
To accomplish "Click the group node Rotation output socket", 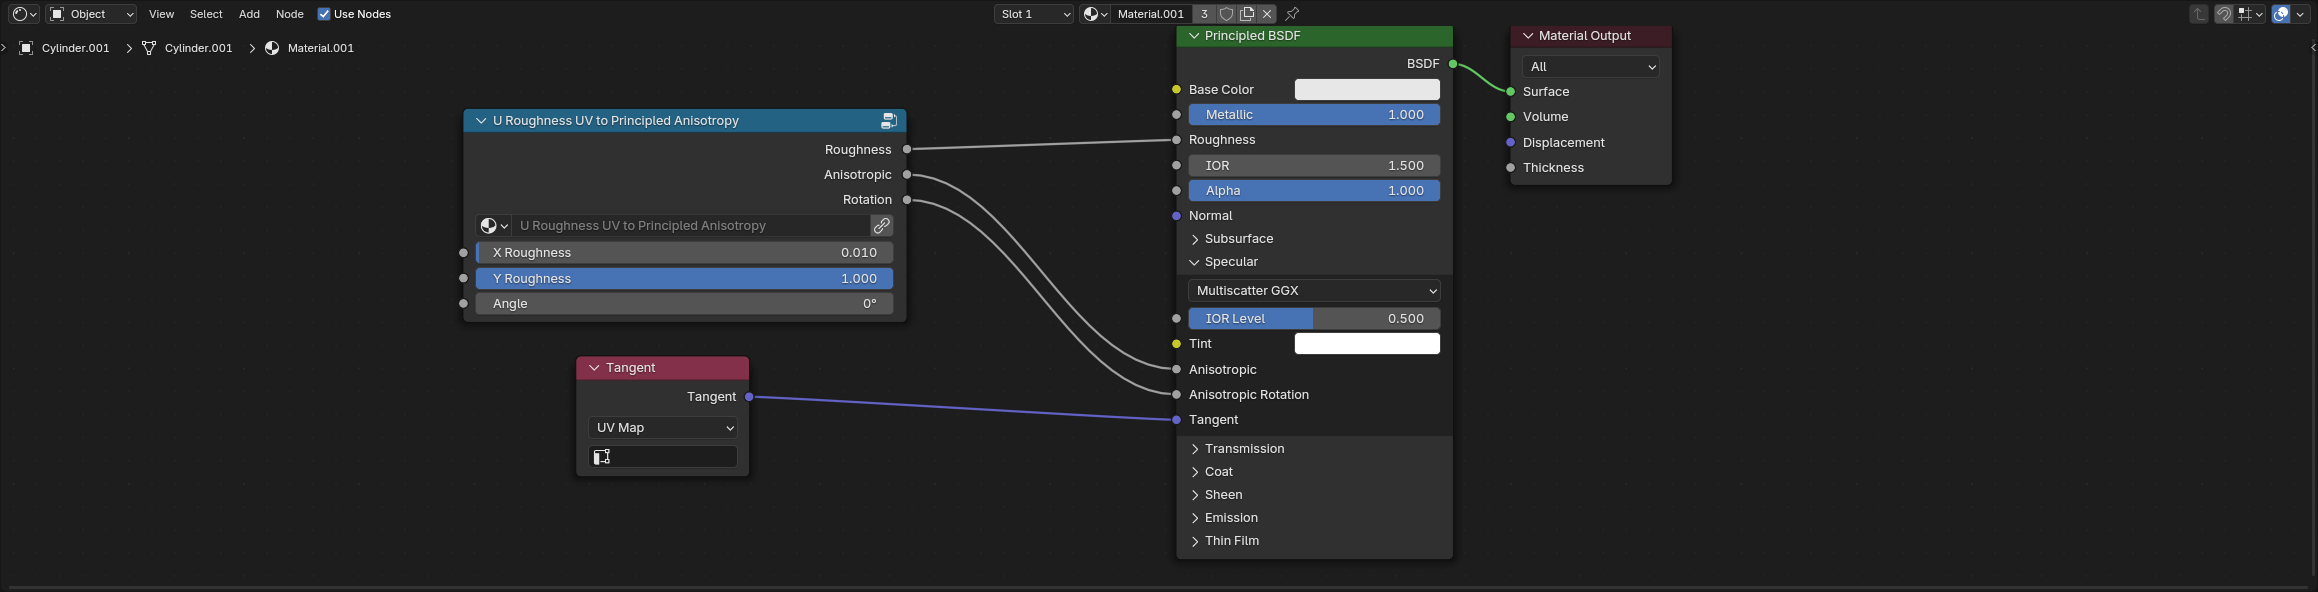I will pos(907,200).
